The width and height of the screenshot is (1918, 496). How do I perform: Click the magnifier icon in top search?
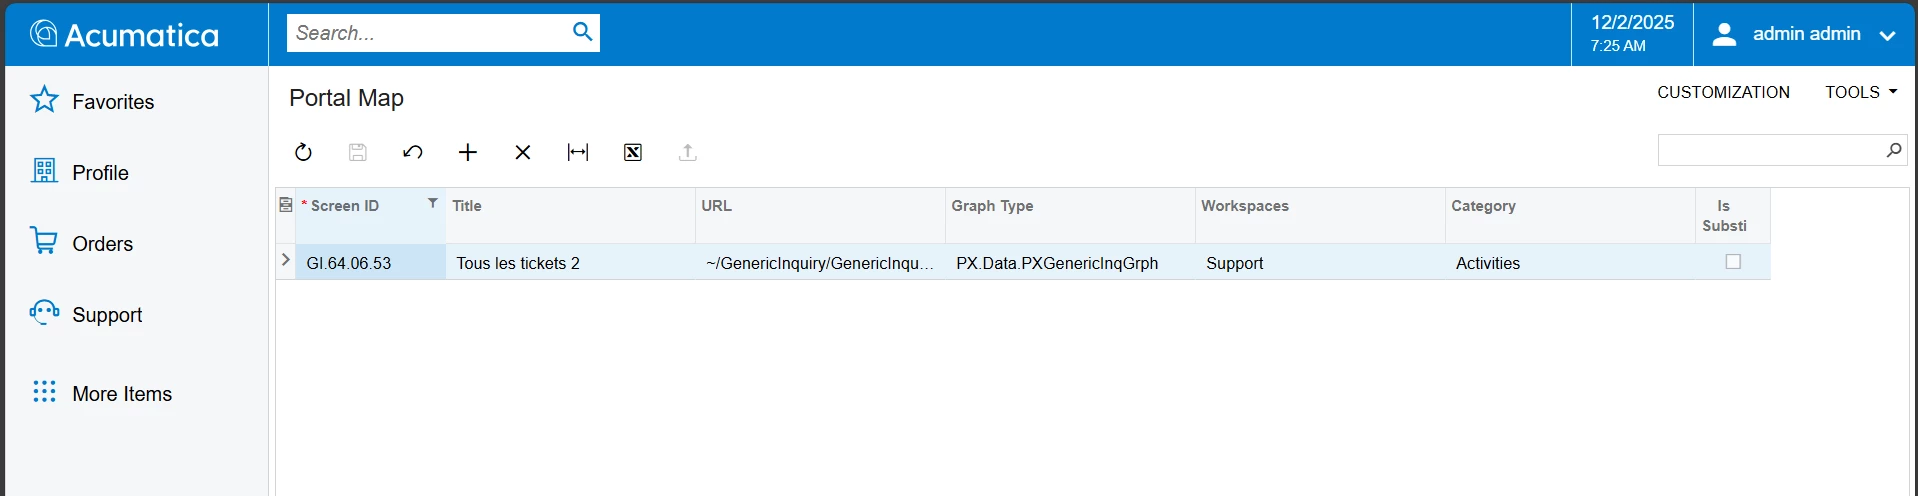[x=582, y=32]
